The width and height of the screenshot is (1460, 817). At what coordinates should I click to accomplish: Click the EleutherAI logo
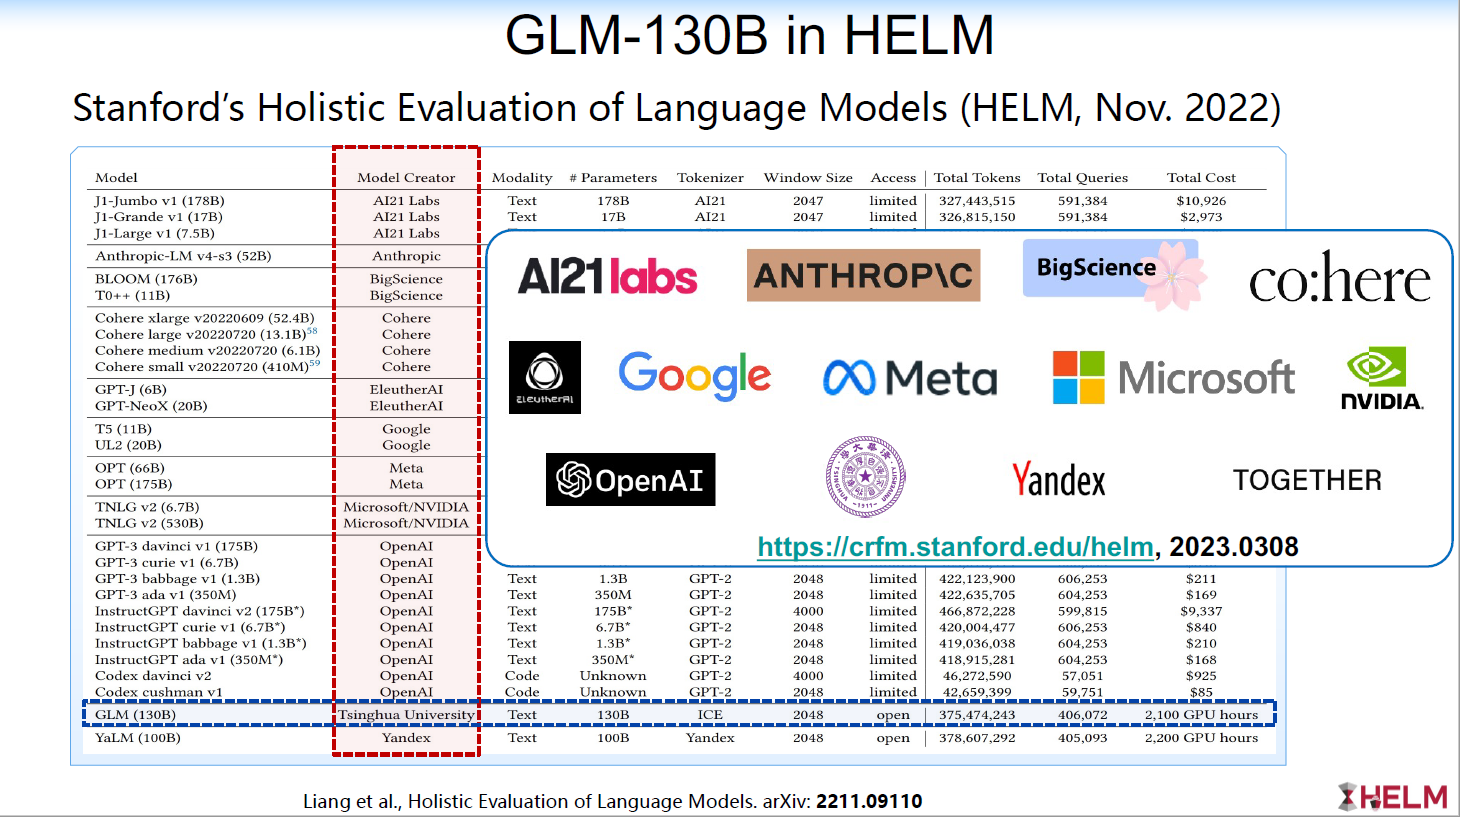(x=545, y=378)
